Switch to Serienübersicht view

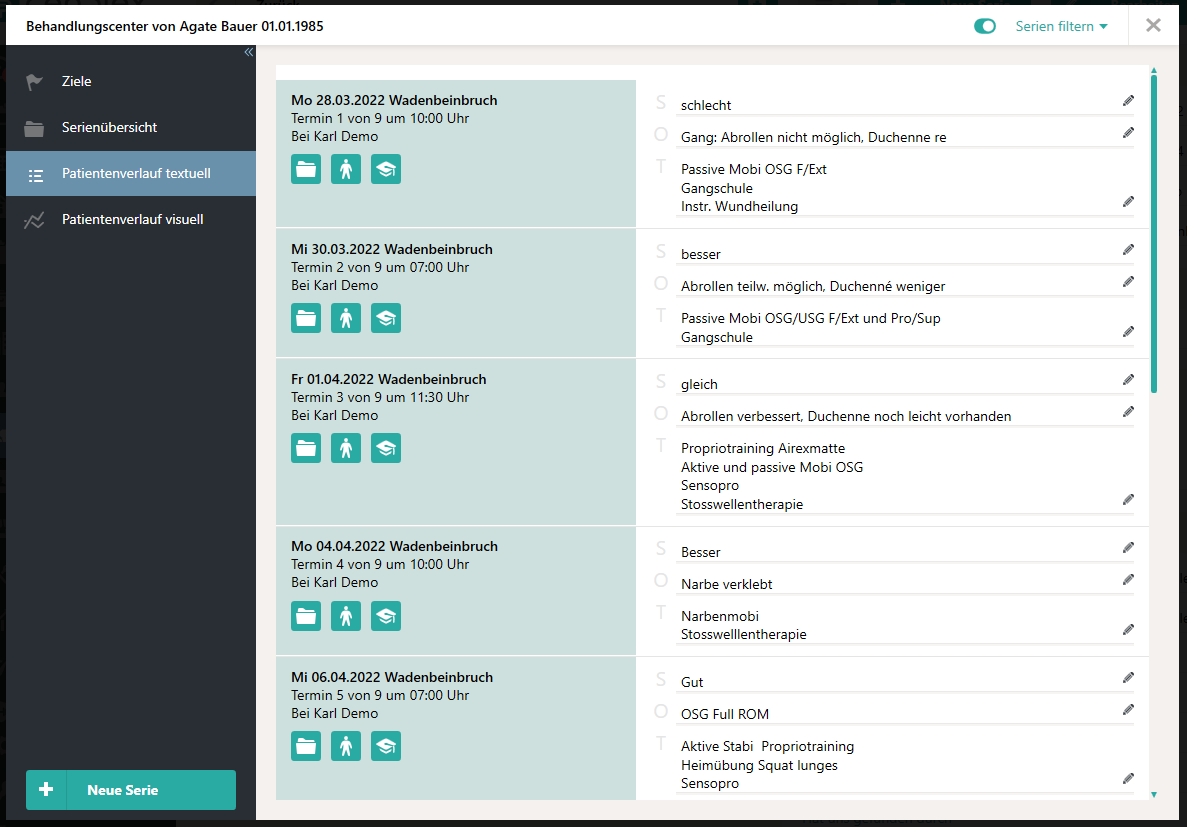coord(109,128)
